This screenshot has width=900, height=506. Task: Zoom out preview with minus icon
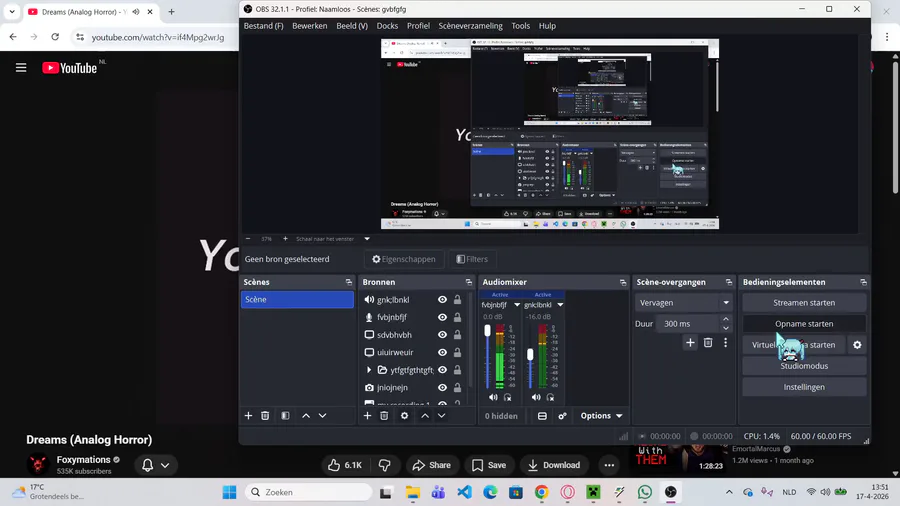248,239
